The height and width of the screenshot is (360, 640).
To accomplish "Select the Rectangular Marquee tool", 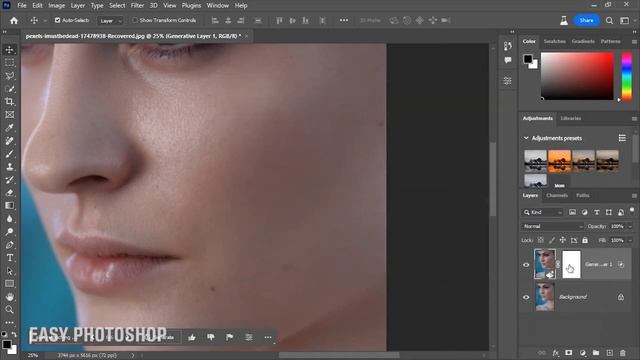I will (x=9, y=63).
